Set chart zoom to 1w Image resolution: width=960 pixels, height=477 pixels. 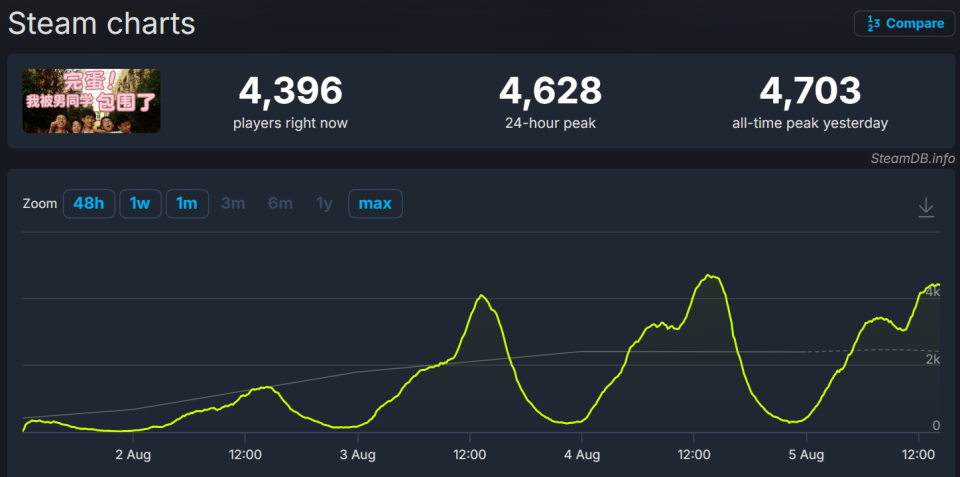[140, 203]
